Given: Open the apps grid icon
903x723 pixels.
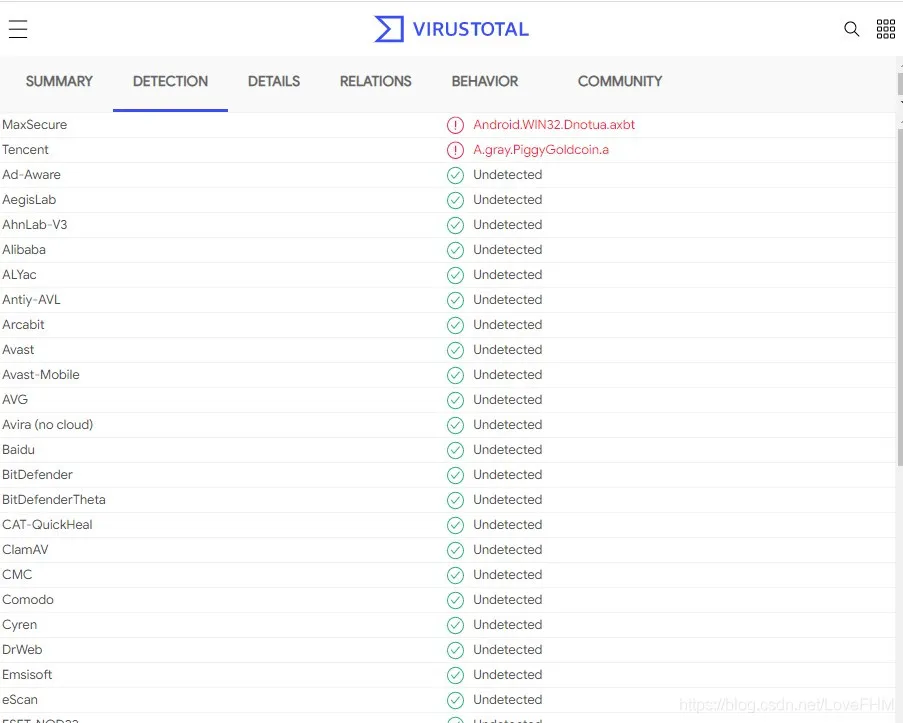Looking at the screenshot, I should click(x=886, y=29).
